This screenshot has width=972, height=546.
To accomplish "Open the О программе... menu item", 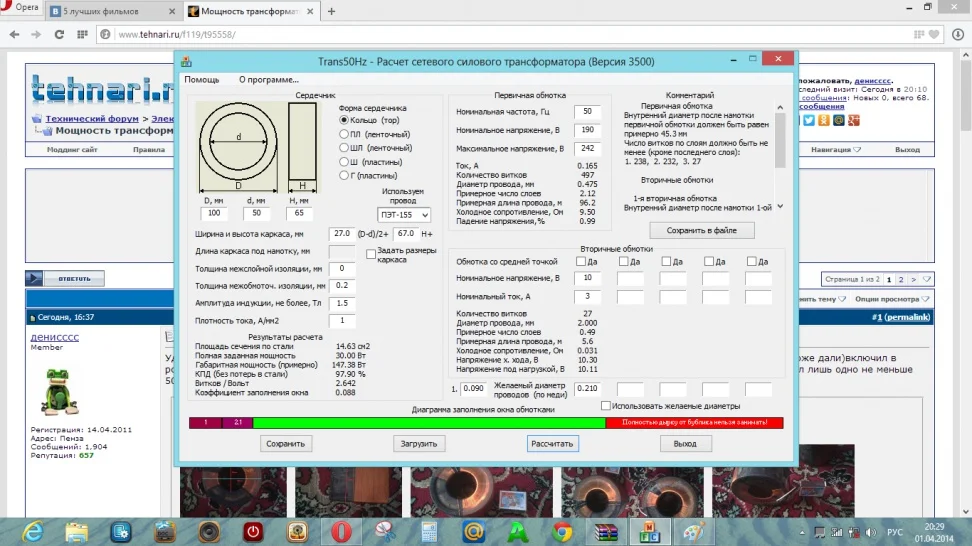I will [x=268, y=80].
